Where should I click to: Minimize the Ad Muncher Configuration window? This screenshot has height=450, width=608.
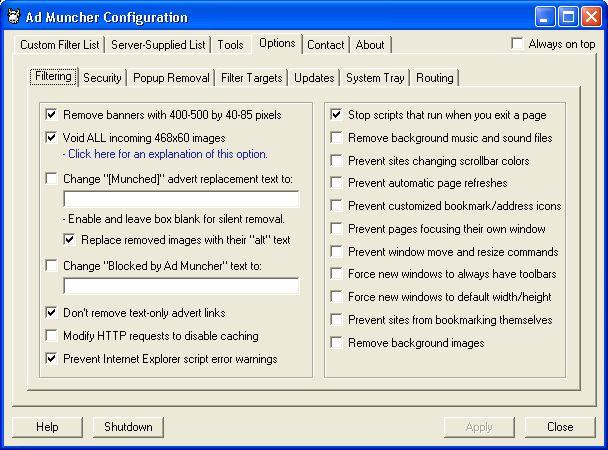pyautogui.click(x=544, y=17)
